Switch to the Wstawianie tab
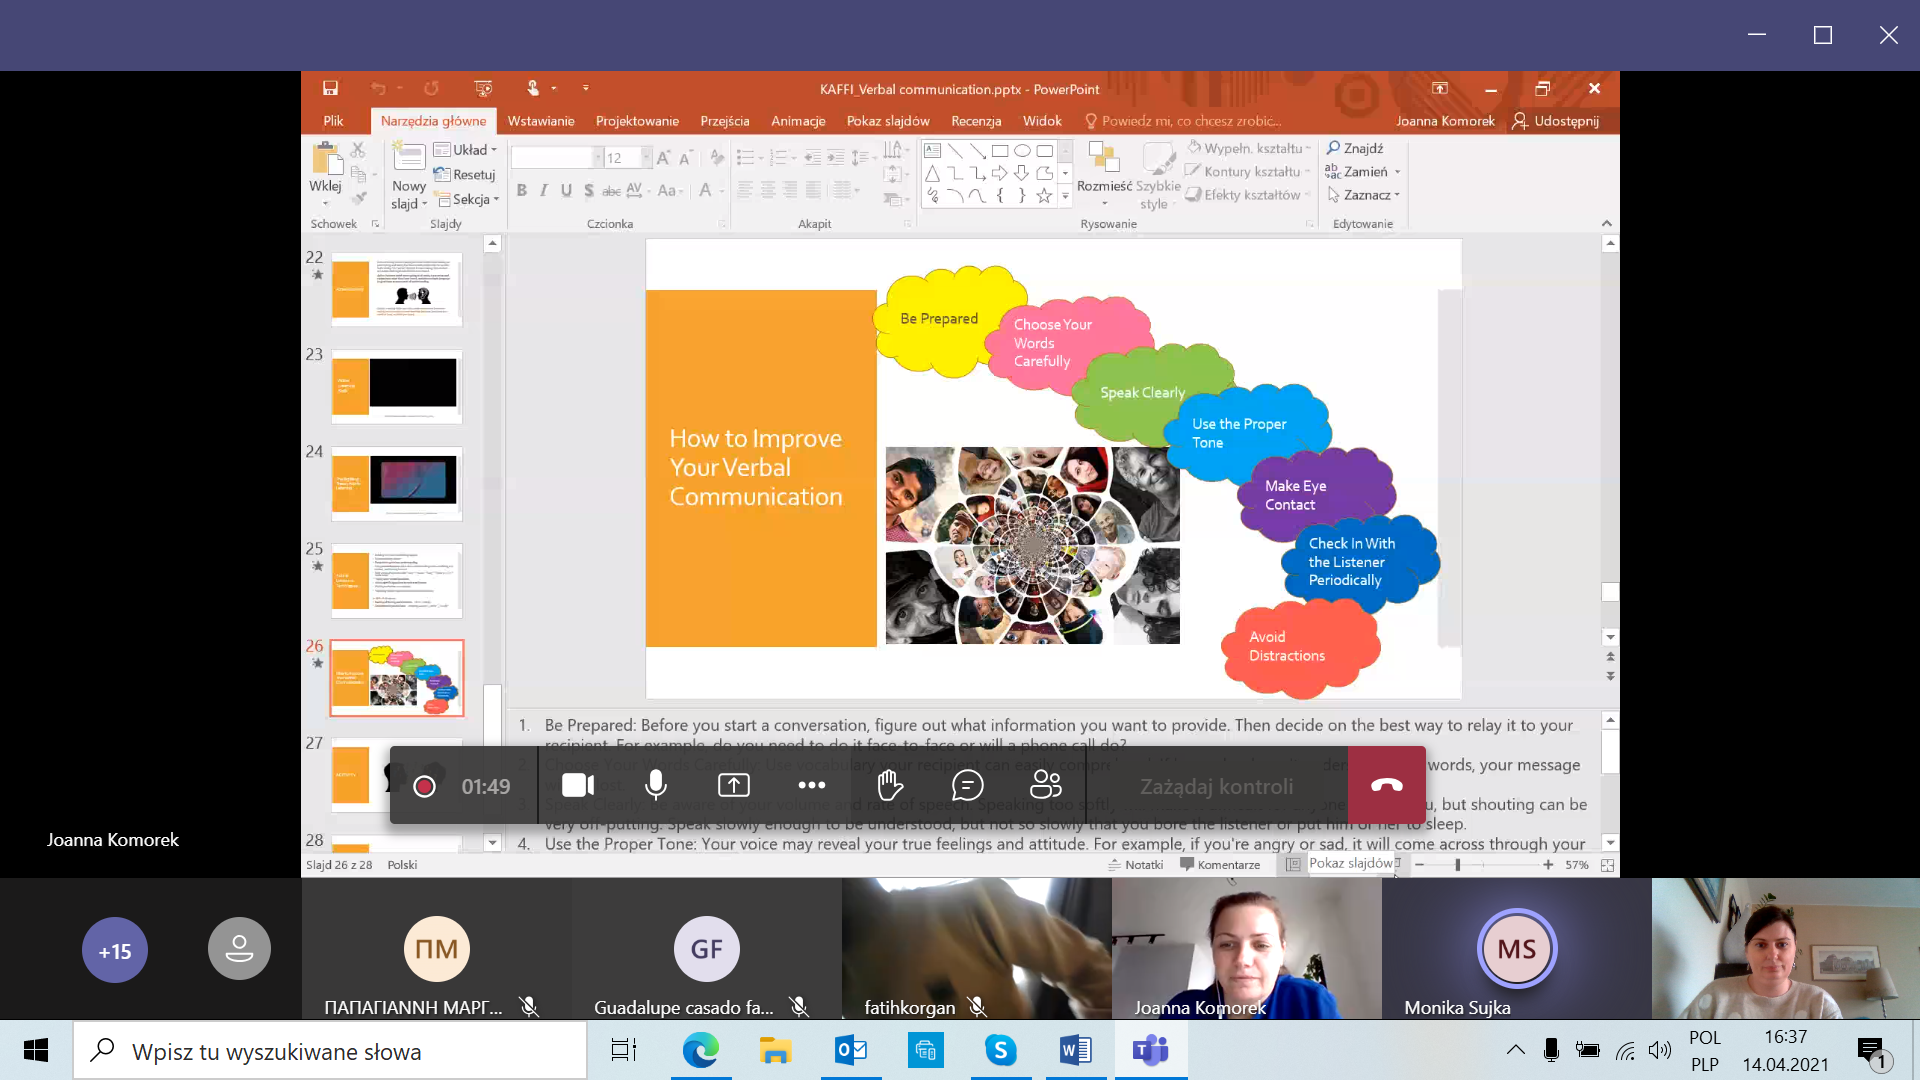 coord(541,121)
